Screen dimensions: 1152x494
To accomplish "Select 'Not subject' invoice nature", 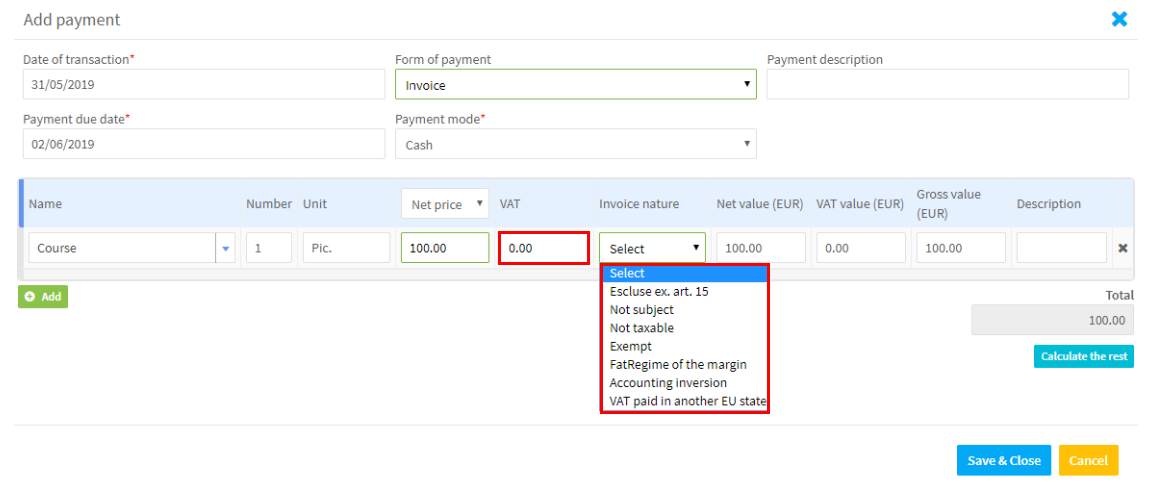I will (x=641, y=310).
